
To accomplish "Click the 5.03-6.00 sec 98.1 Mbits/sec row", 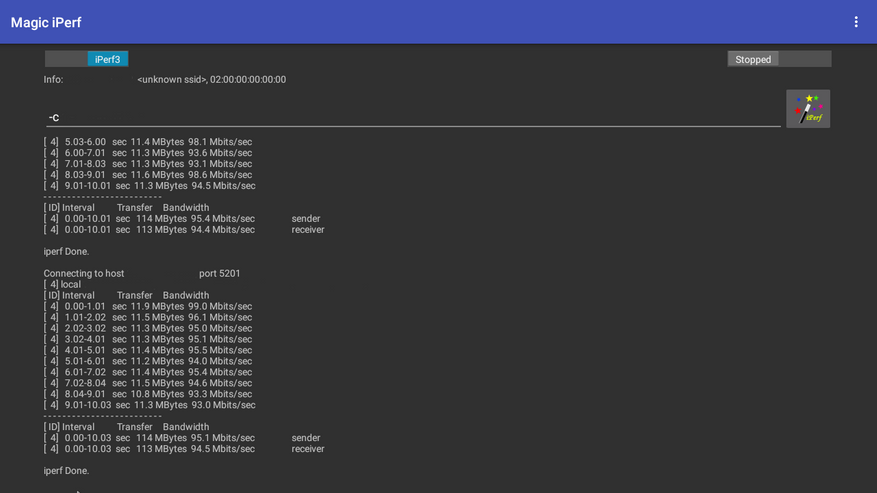I will click(x=148, y=142).
